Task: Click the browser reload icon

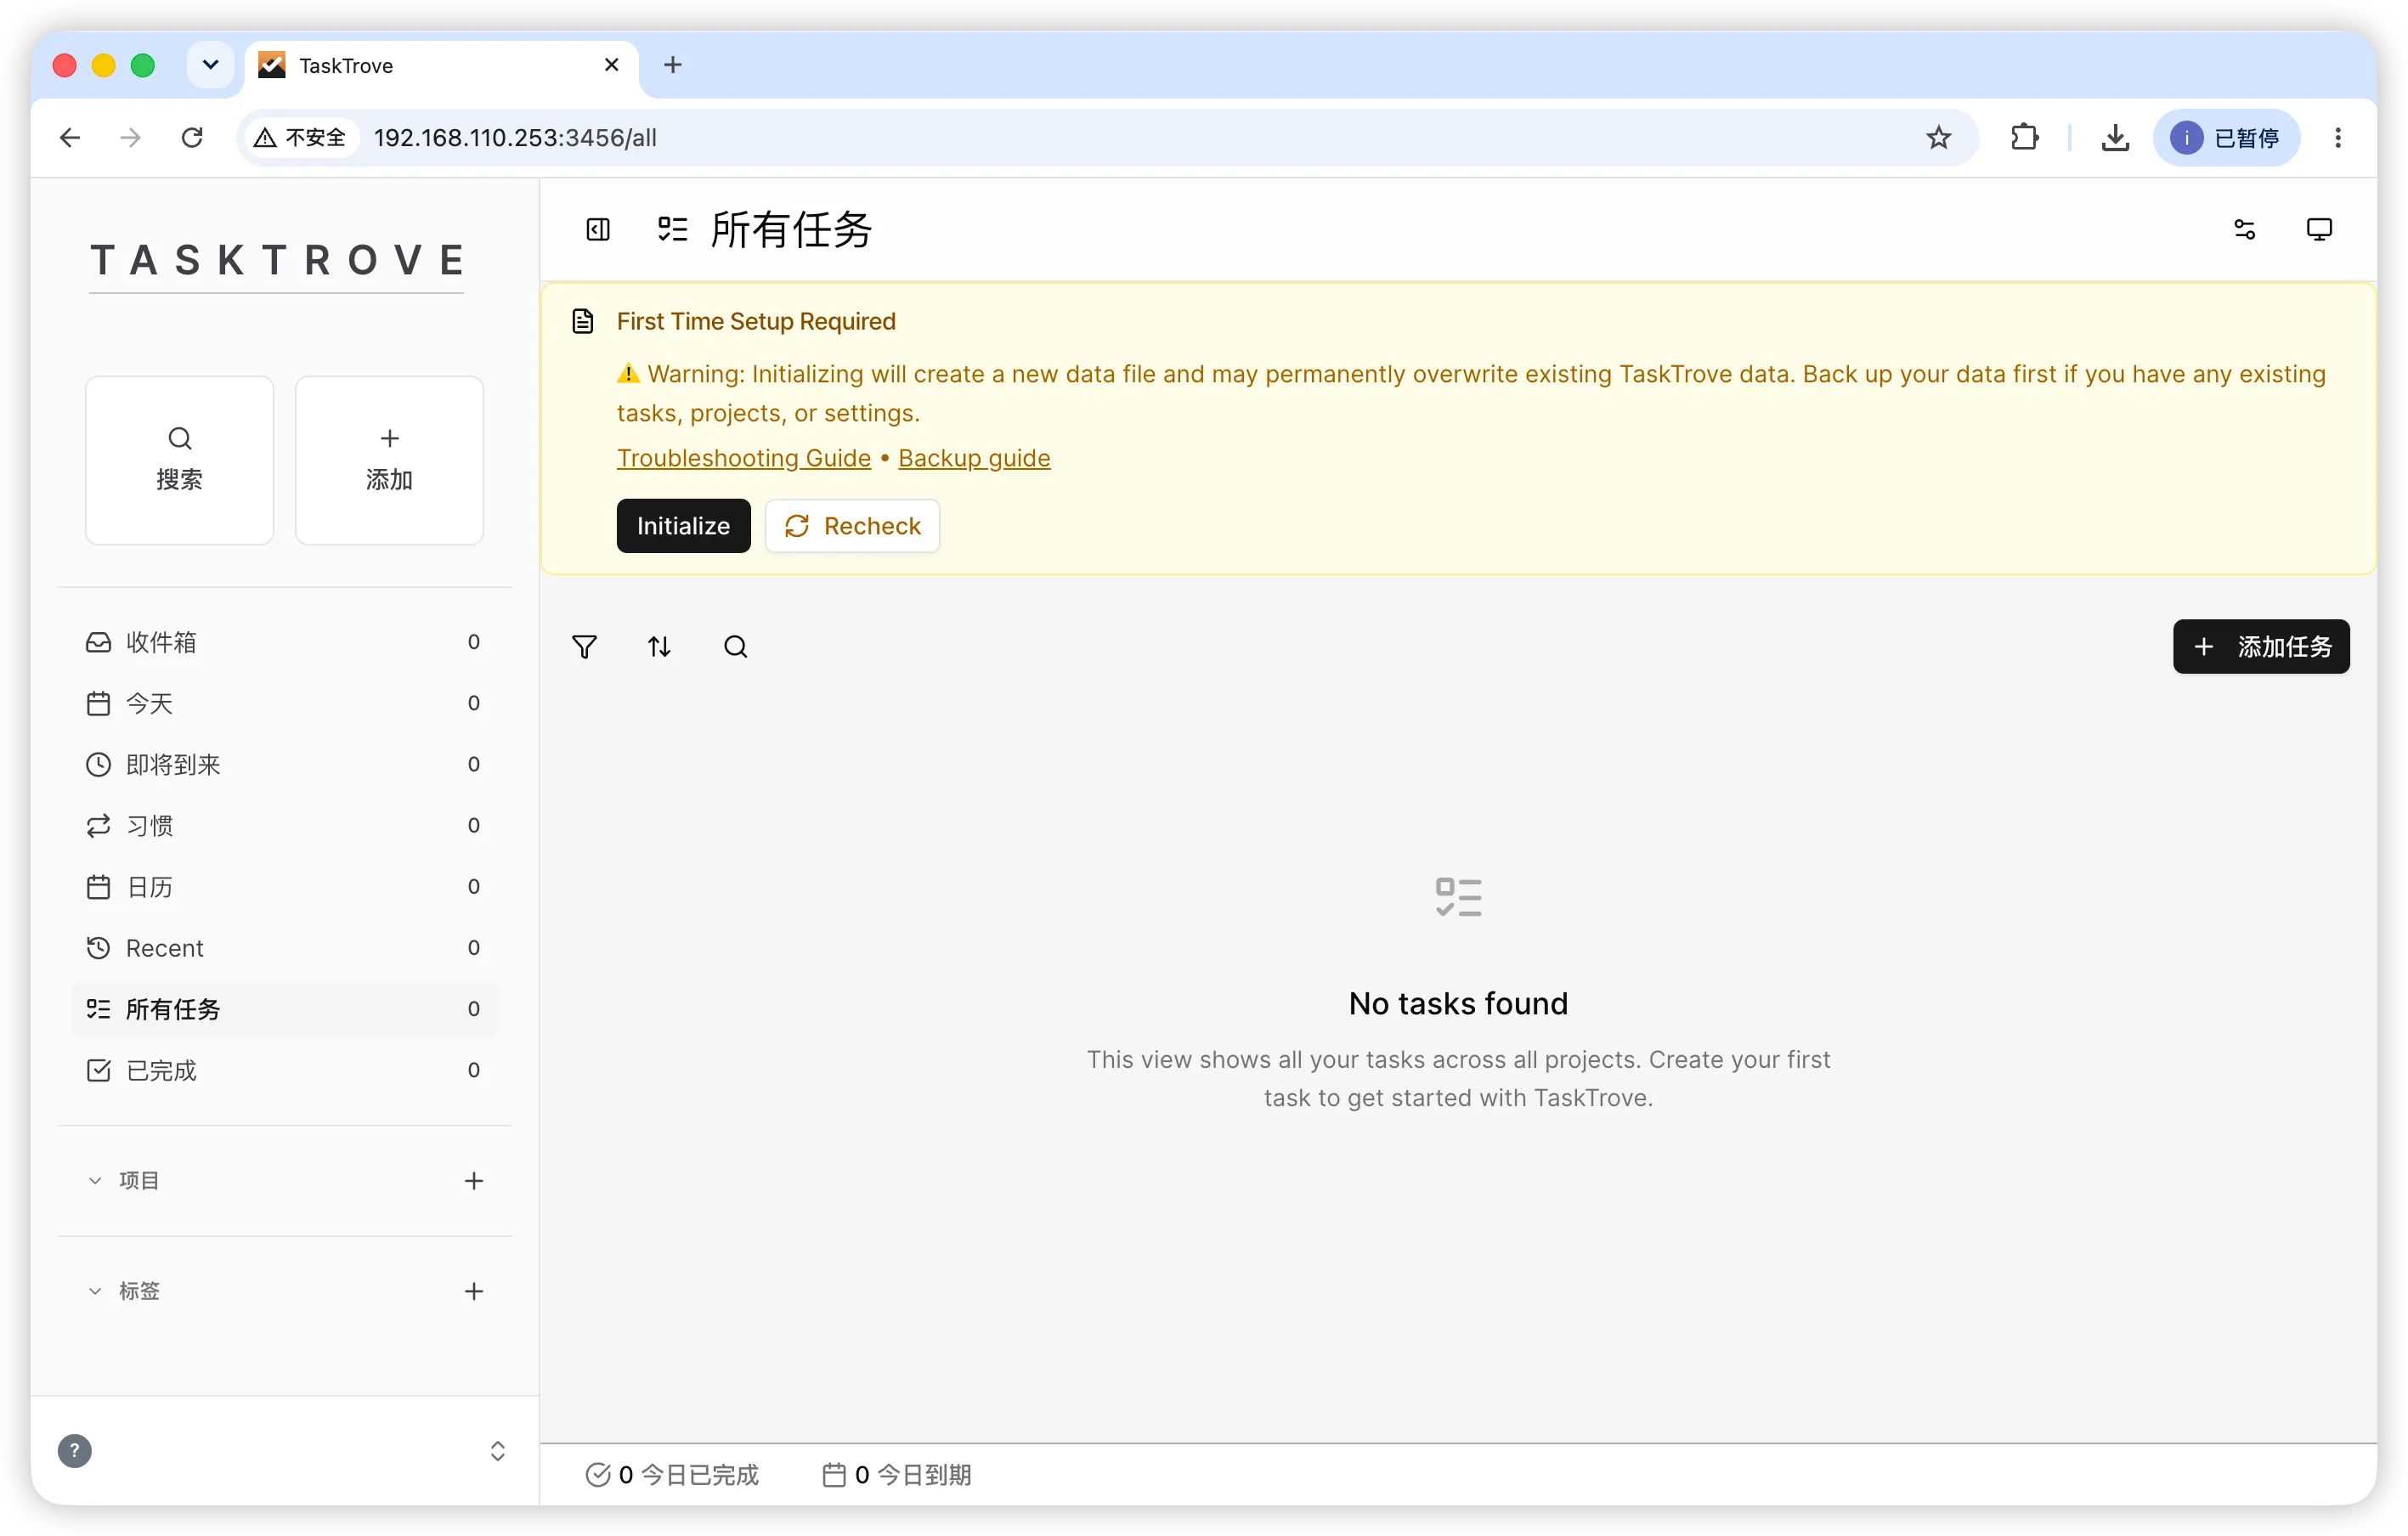Action: point(192,138)
